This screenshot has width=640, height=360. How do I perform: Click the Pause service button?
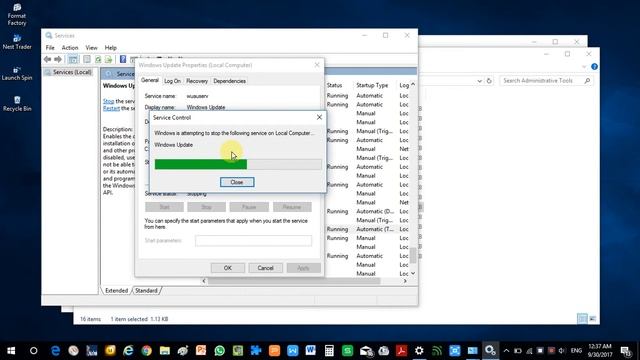click(249, 207)
